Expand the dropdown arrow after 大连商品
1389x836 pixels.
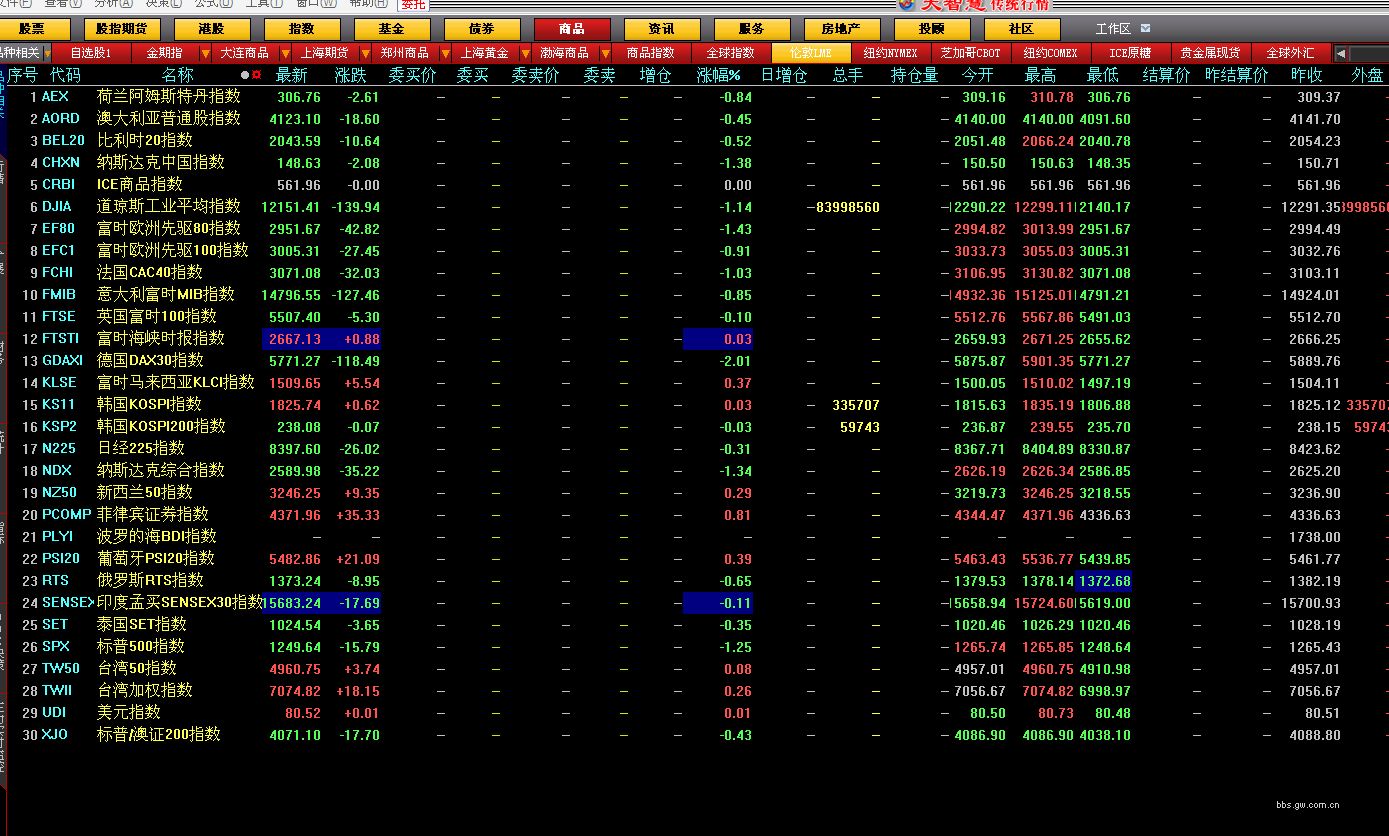tap(285, 53)
